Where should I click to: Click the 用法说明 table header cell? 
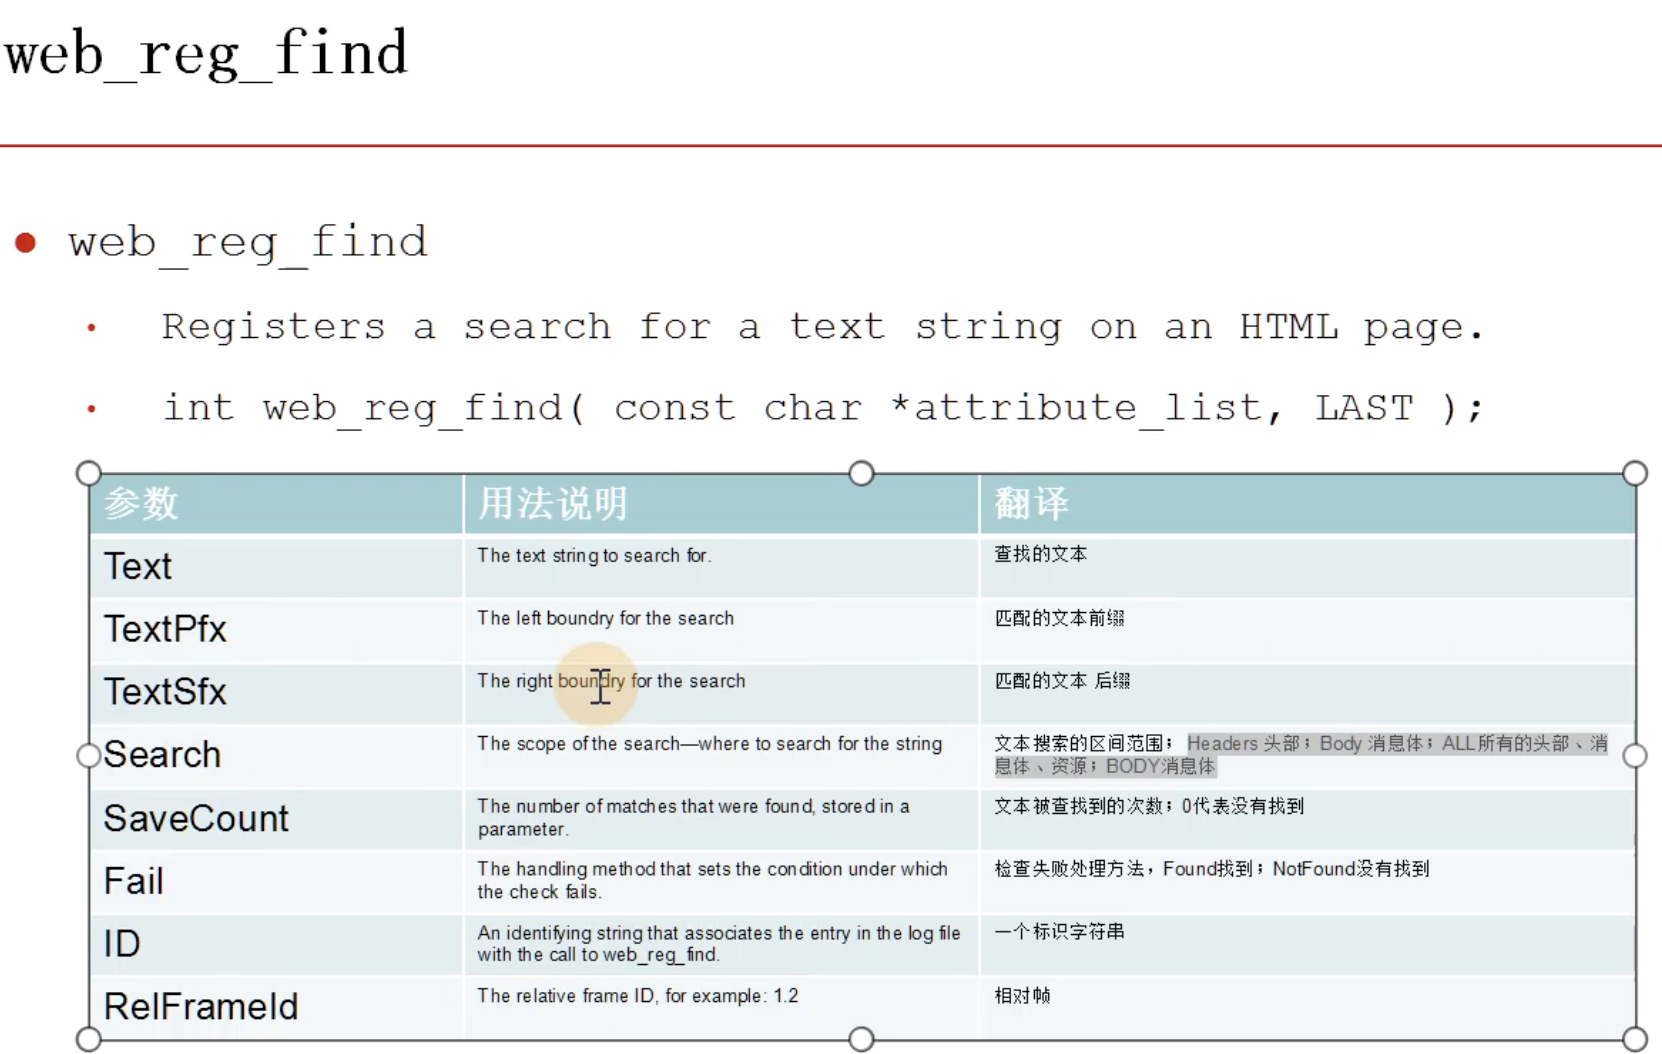tap(721, 504)
